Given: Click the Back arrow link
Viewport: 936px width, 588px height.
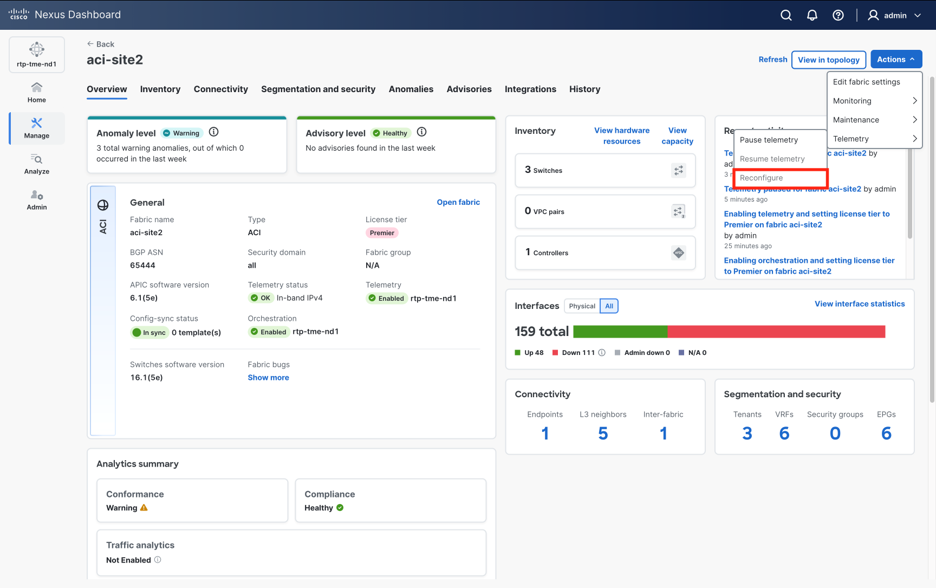Looking at the screenshot, I should click(x=100, y=44).
